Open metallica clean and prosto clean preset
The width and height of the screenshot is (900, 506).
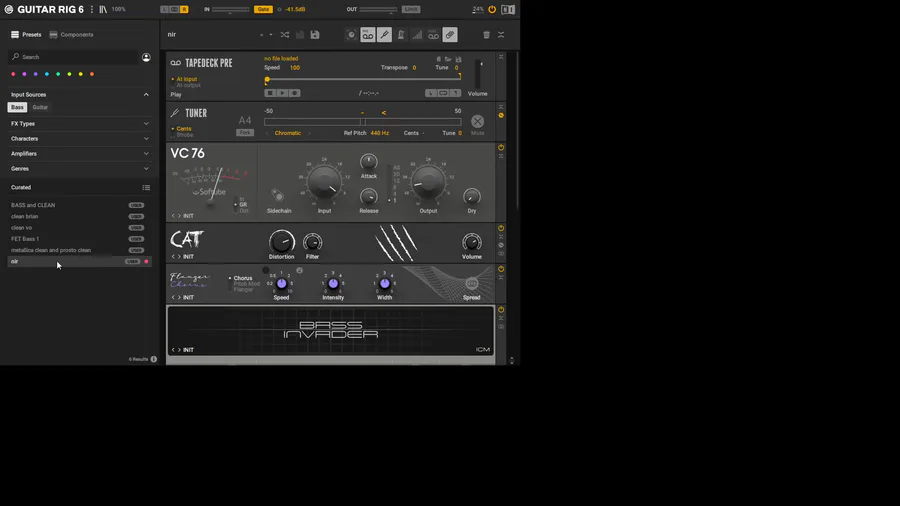pos(79,250)
